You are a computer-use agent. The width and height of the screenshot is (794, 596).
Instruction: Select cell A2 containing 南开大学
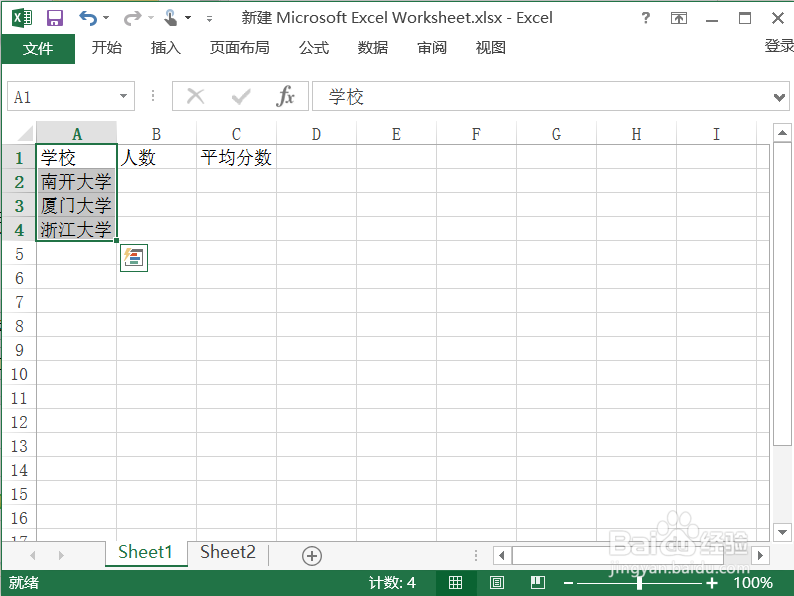click(x=76, y=181)
